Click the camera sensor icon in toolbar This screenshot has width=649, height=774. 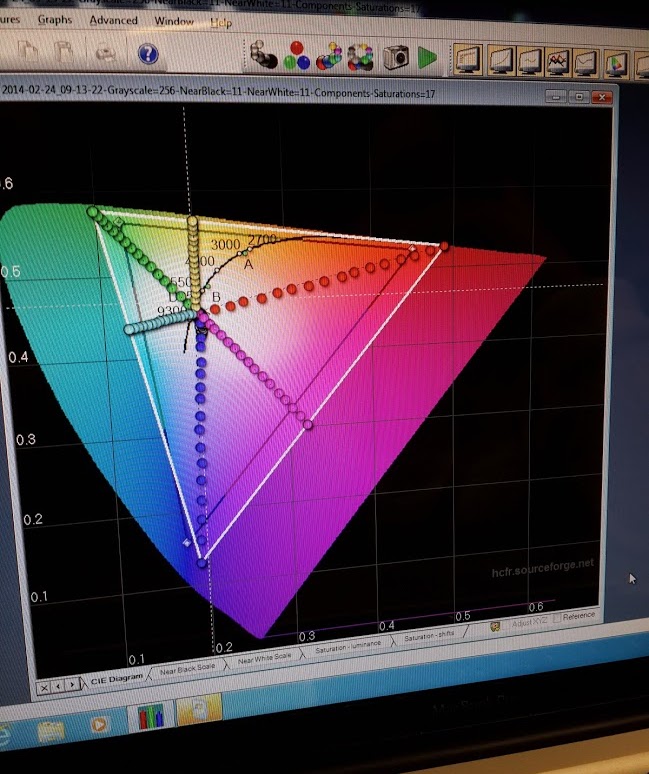(397, 57)
